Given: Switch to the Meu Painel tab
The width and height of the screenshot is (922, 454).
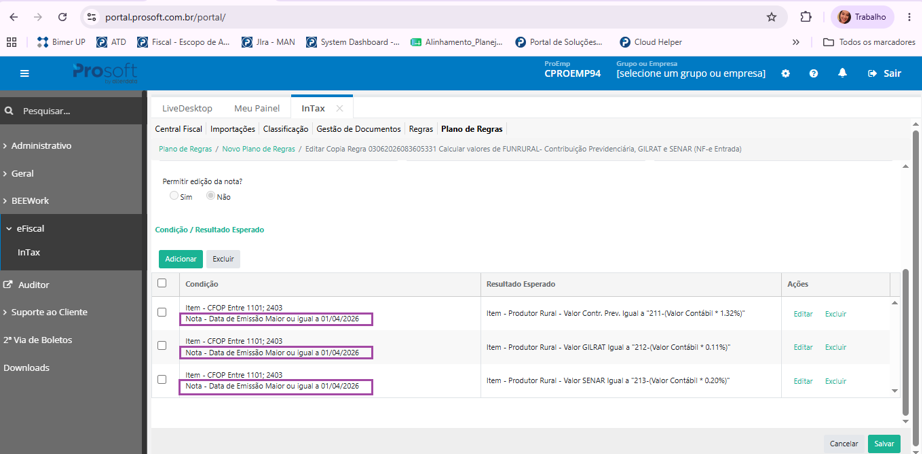Looking at the screenshot, I should tap(255, 108).
